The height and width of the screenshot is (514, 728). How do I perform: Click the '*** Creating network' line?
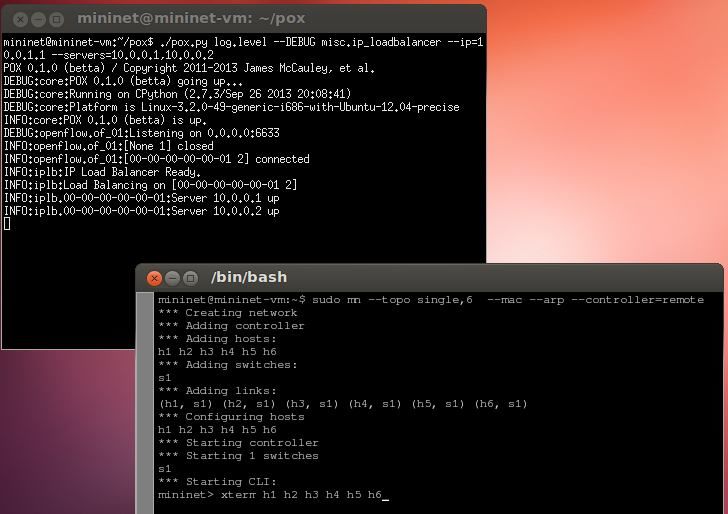(228, 312)
